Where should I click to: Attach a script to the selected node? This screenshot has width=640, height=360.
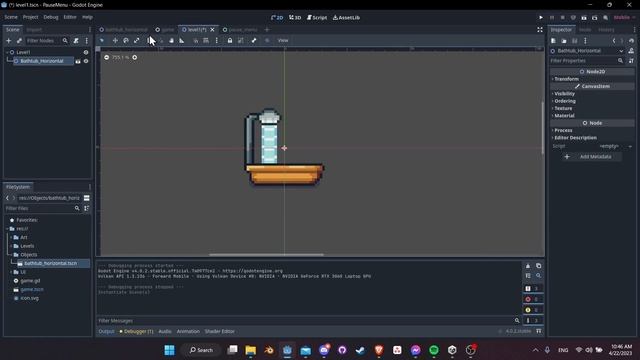click(x=76, y=41)
